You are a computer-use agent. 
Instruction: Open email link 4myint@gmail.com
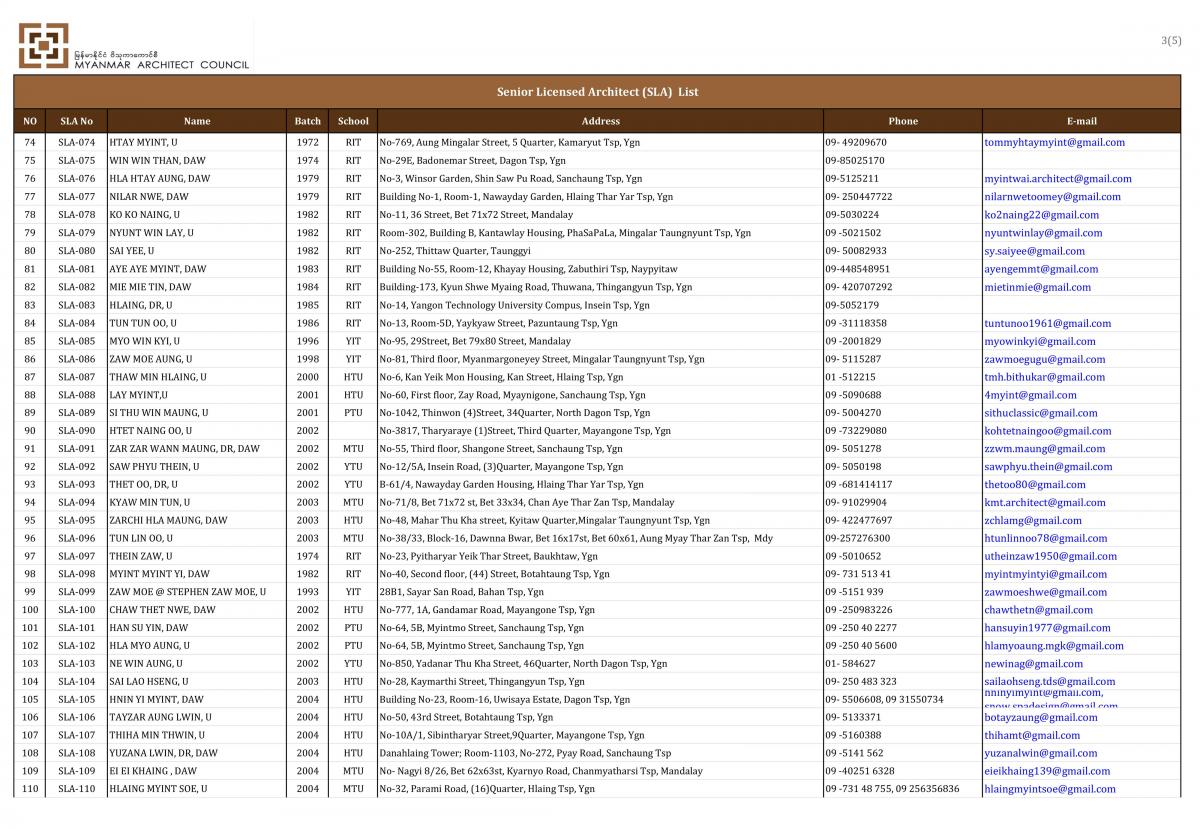point(1030,395)
